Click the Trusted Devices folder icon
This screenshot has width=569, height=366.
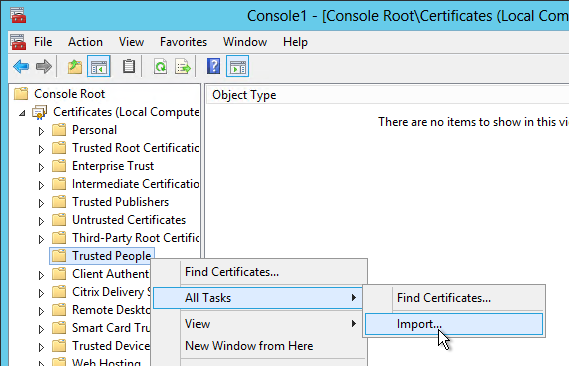[59, 346]
